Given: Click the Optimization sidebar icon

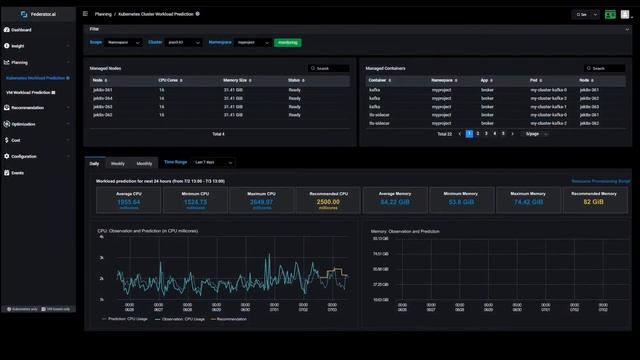Looking at the screenshot, I should [x=7, y=124].
